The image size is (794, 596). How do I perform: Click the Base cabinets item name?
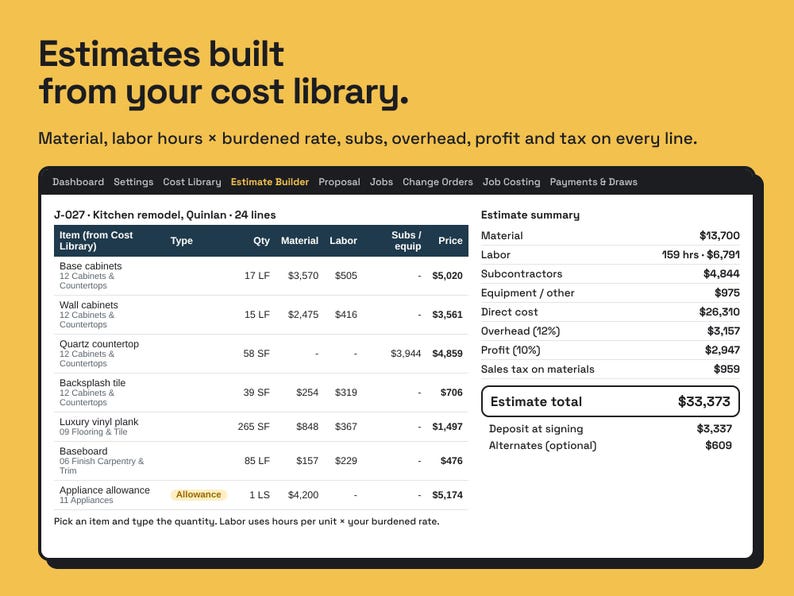click(x=91, y=266)
